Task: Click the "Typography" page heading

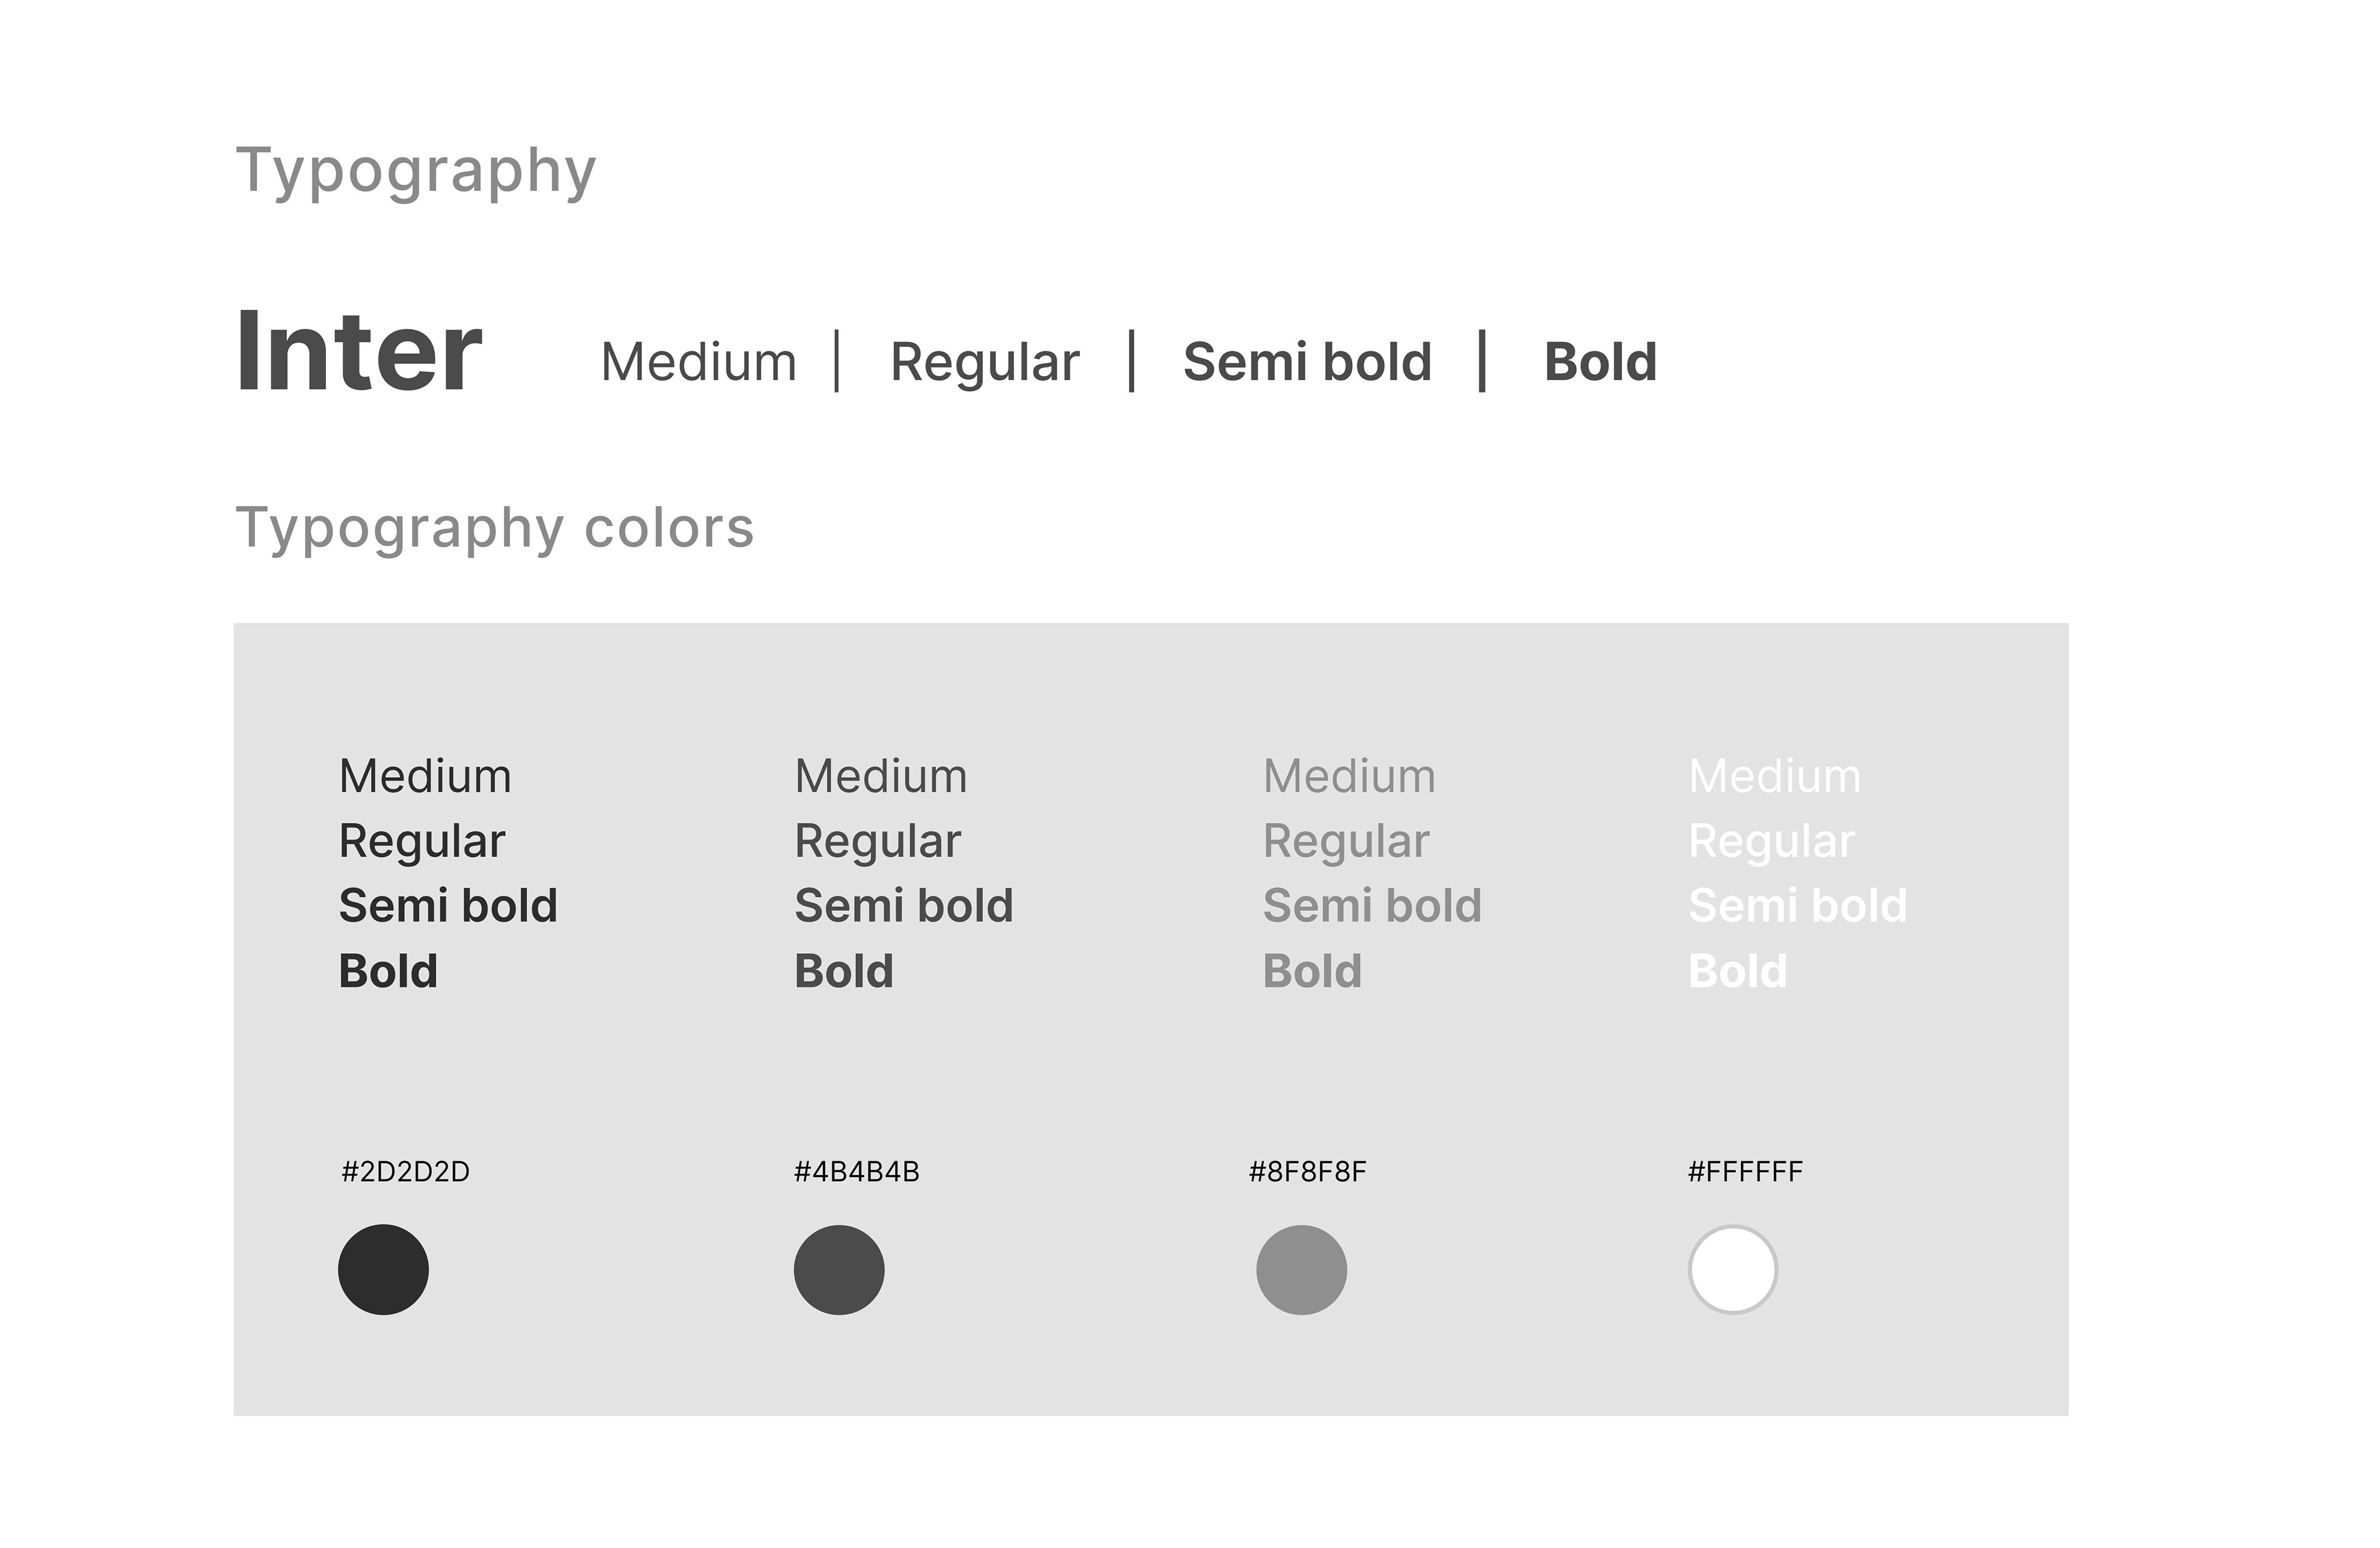Action: (x=415, y=171)
